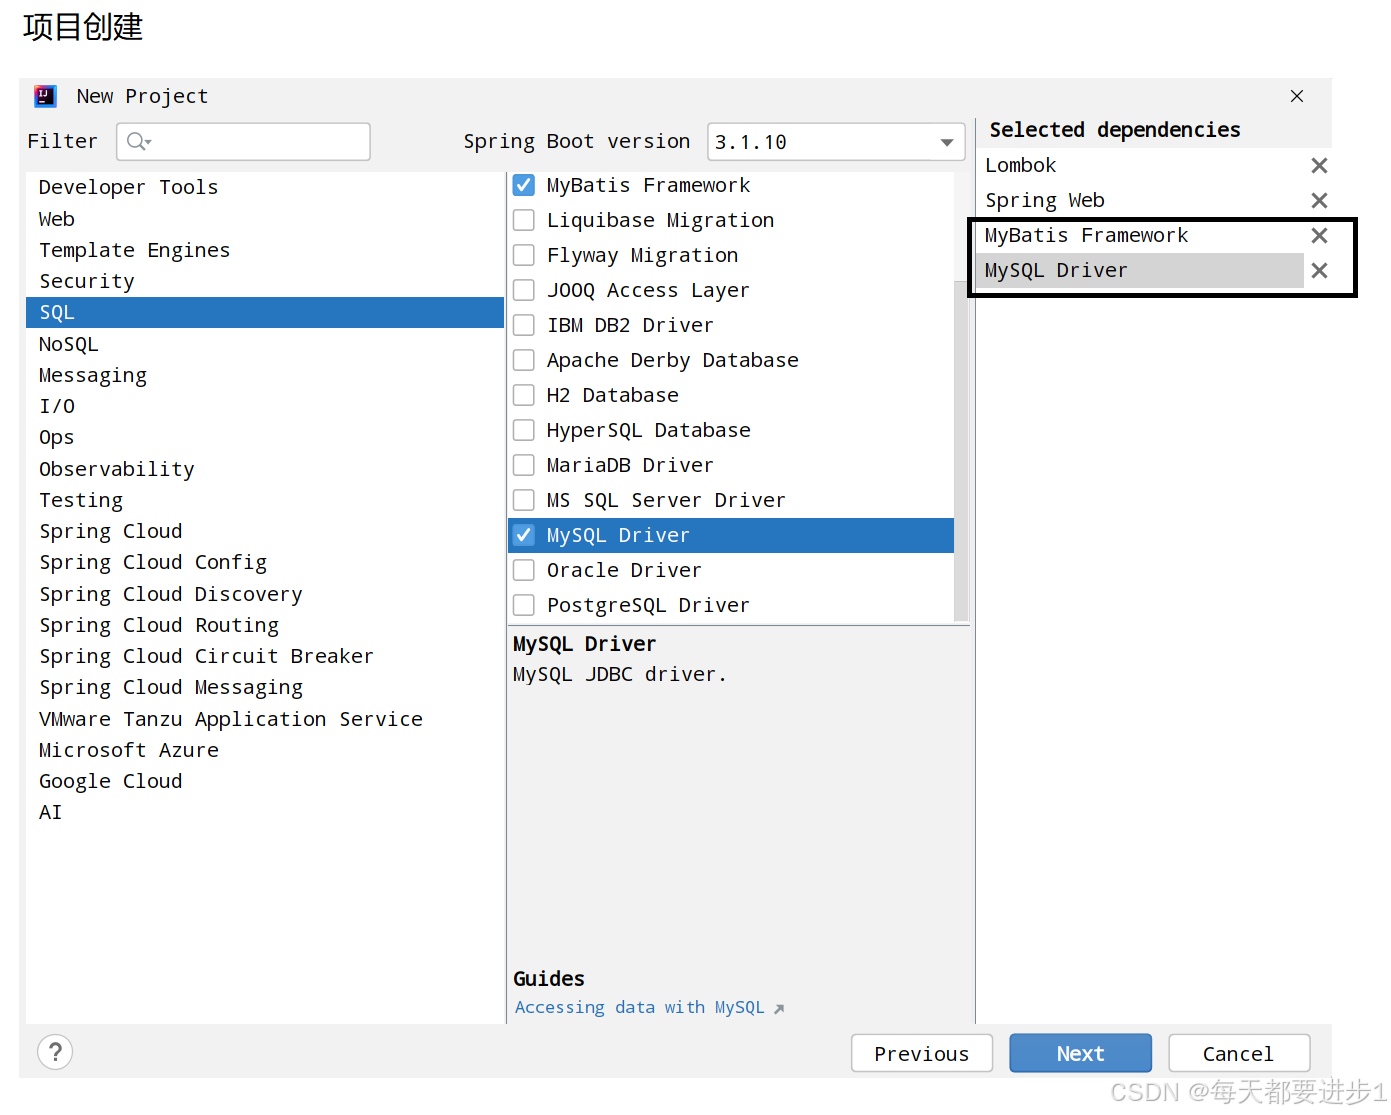Remove MyBatis Framework from selected dependencies
1391x1115 pixels.
click(1319, 236)
